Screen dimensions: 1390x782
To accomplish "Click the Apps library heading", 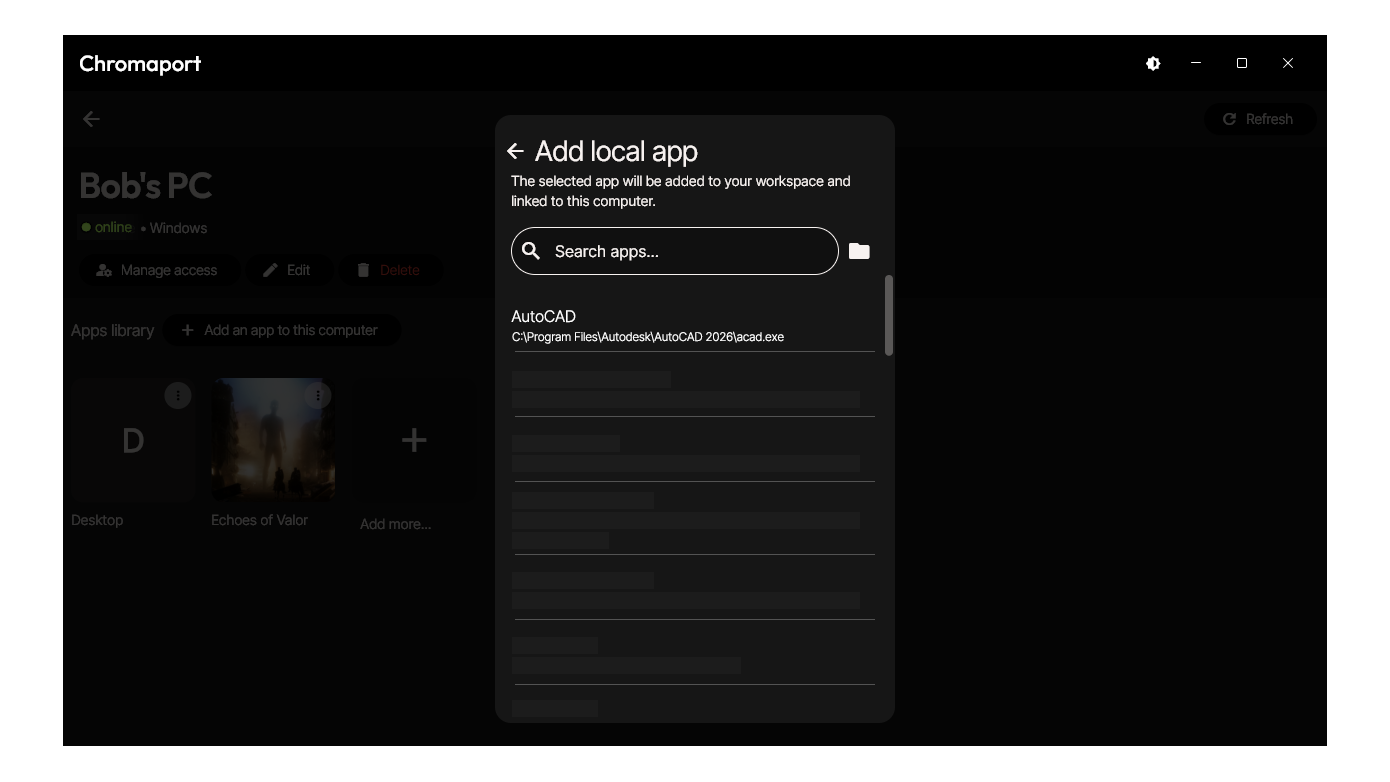I will point(112,330).
